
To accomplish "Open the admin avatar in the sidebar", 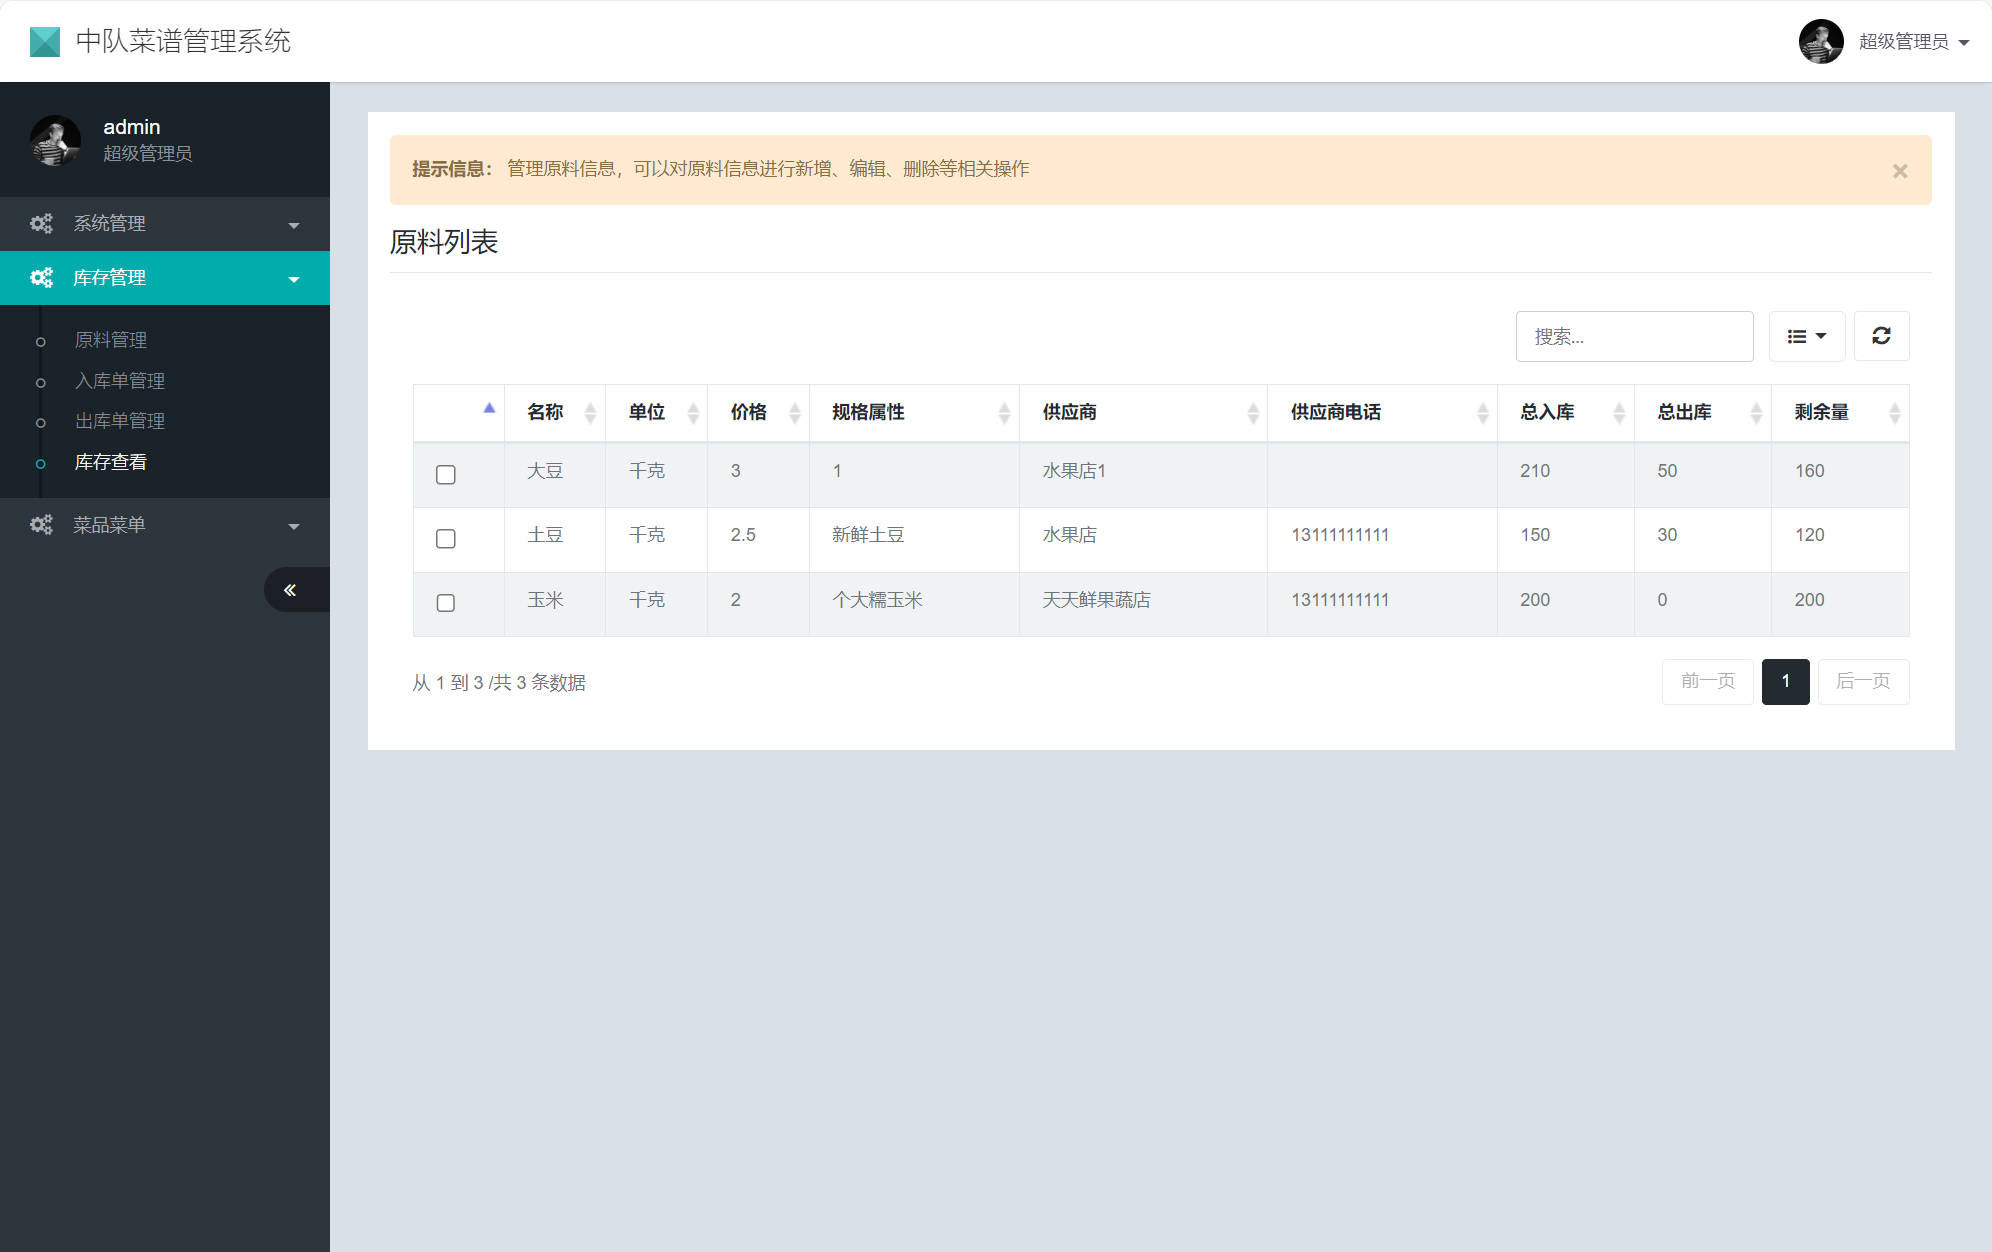I will [55, 140].
